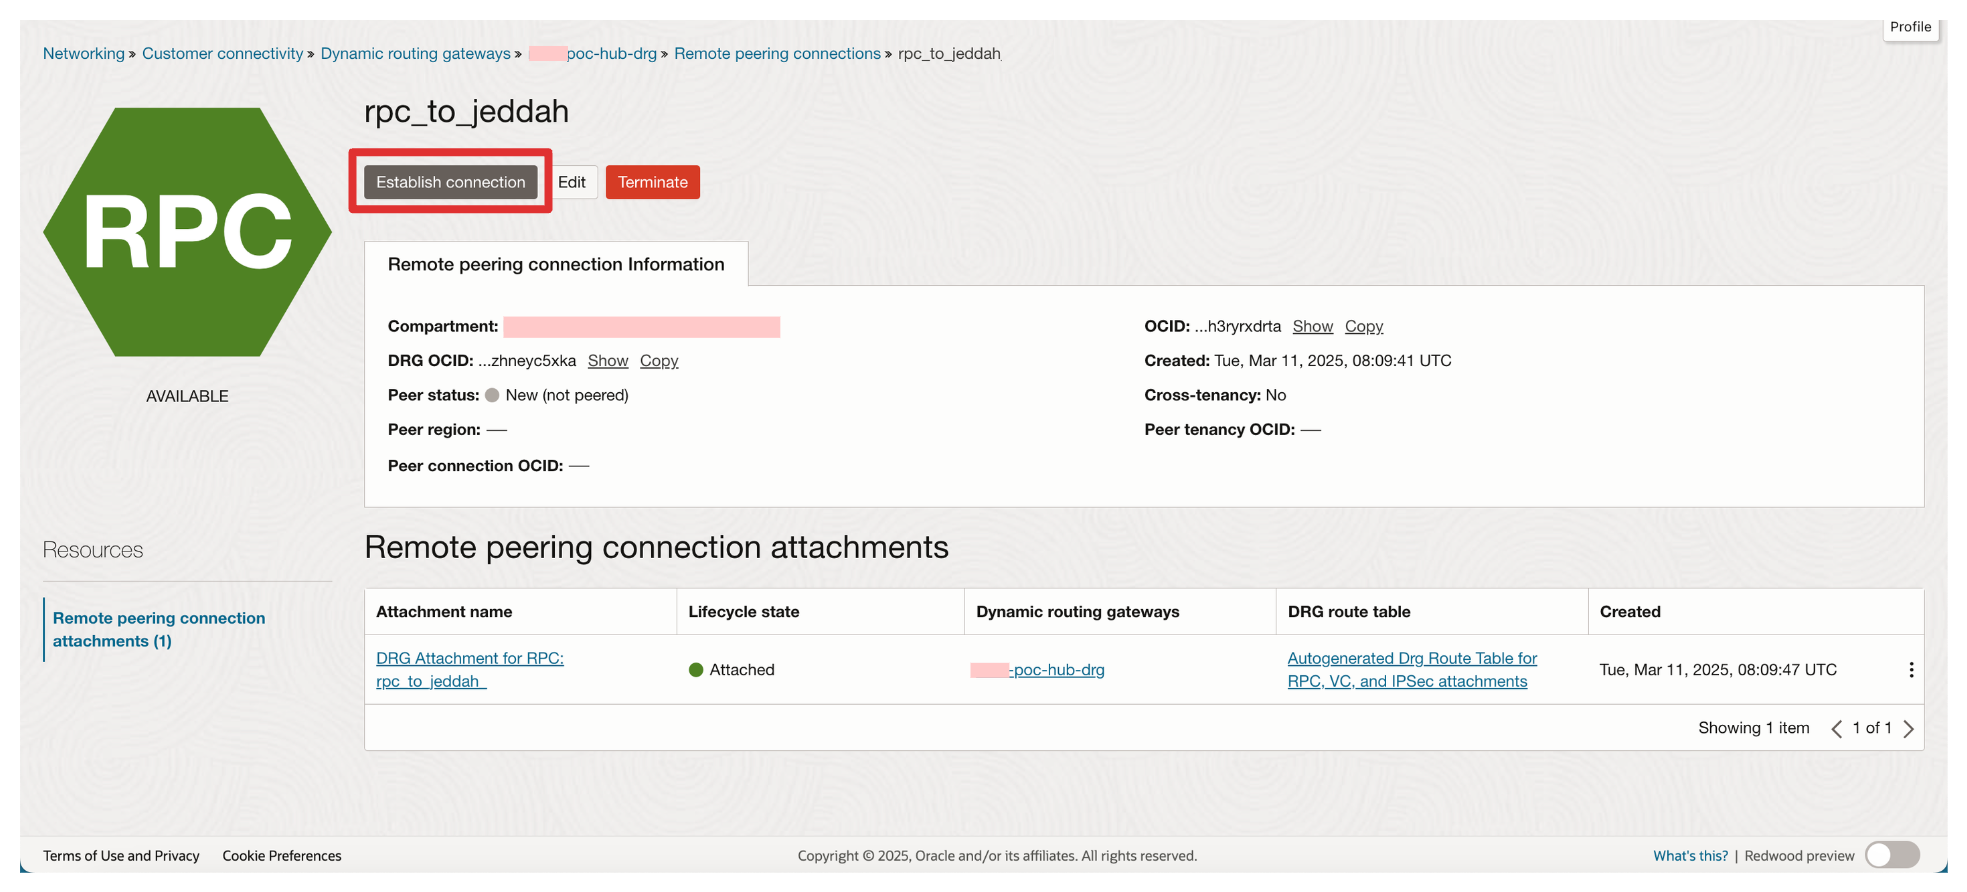Screen dimensions: 1967x892
Task: Select Remote peering connection attachments in Resources
Action: 159,629
